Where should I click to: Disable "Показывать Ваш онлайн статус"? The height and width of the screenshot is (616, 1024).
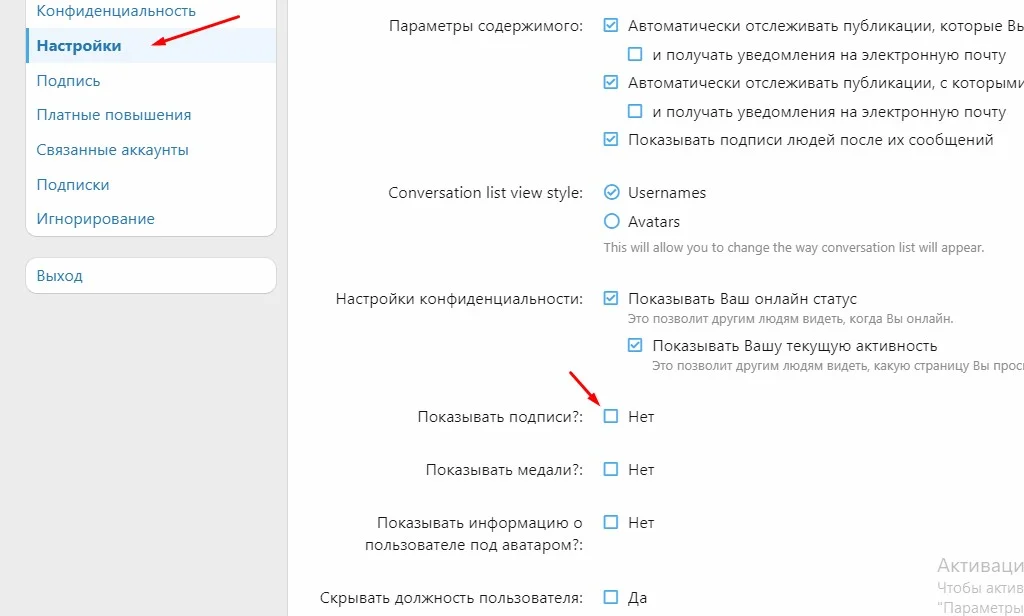coord(611,298)
